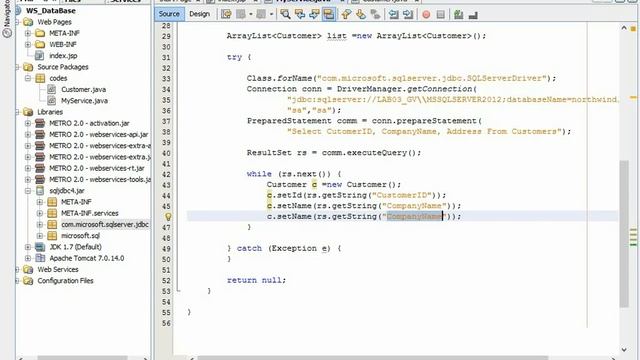Click editor scrollbar up arrow
The height and width of the screenshot is (360, 640).
(624, 28)
